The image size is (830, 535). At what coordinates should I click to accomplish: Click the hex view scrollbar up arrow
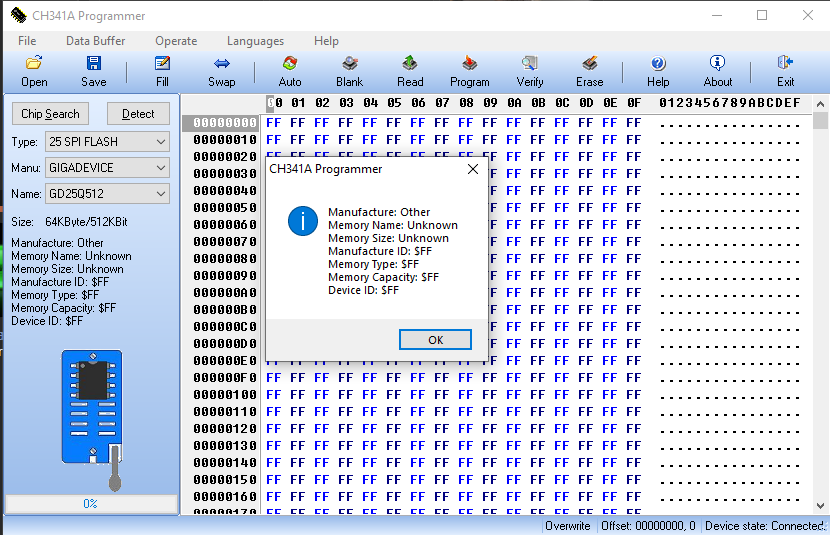point(820,104)
